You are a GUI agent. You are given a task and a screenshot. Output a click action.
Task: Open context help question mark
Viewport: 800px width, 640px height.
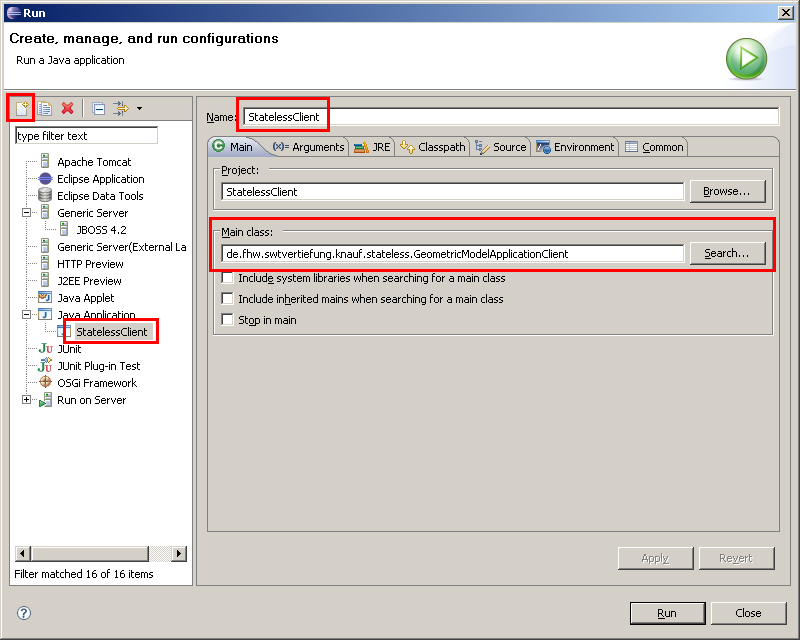point(24,613)
